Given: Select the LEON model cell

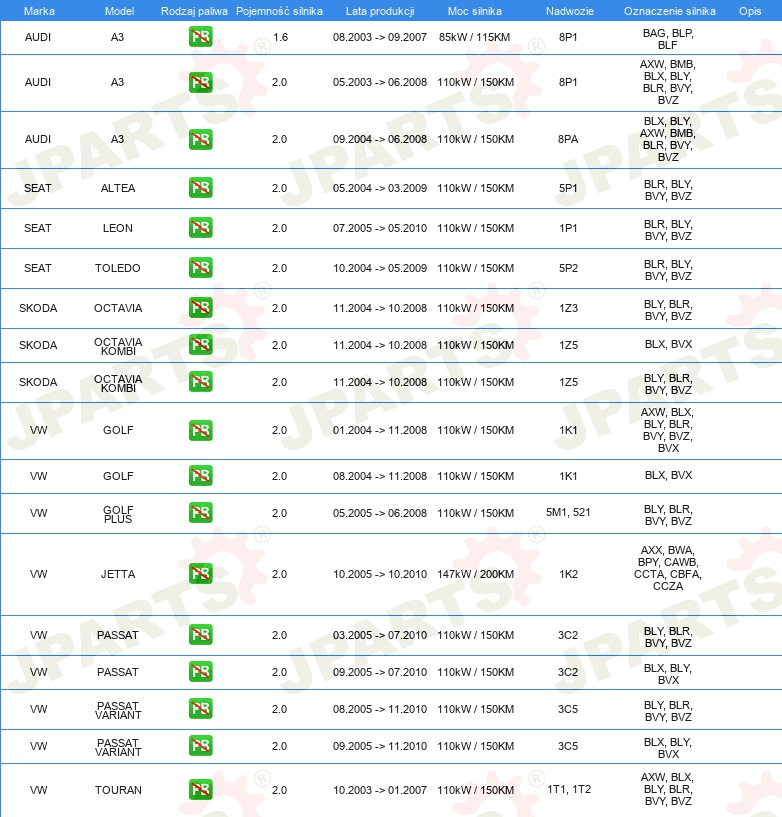Looking at the screenshot, I should click(118, 228).
